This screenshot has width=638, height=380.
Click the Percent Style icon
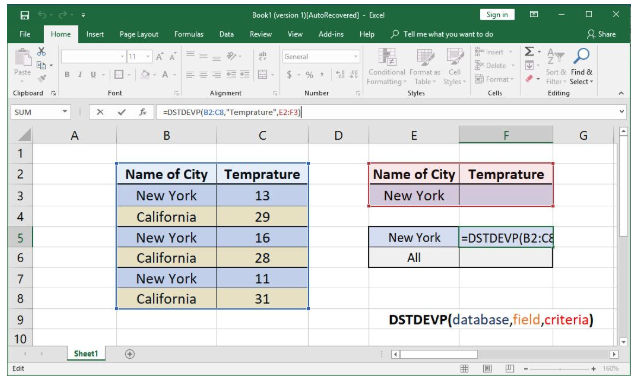309,74
